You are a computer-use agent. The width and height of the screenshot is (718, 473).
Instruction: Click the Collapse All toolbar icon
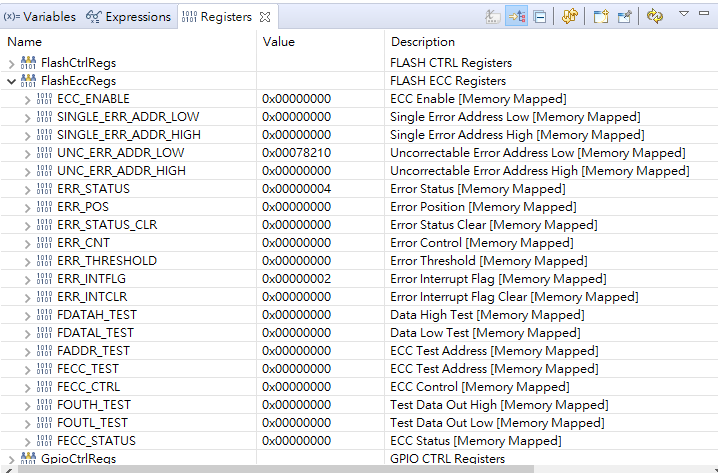[x=540, y=17]
